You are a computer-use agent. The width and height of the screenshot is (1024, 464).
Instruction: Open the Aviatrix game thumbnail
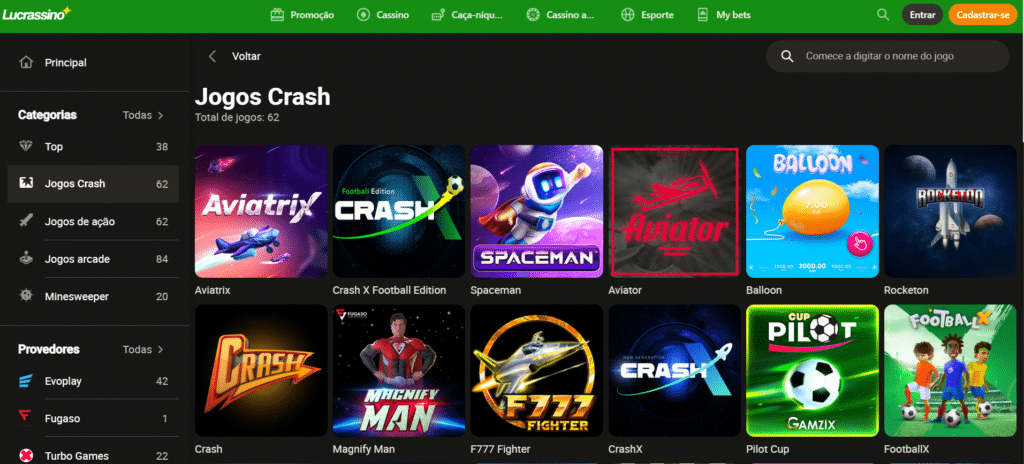261,211
